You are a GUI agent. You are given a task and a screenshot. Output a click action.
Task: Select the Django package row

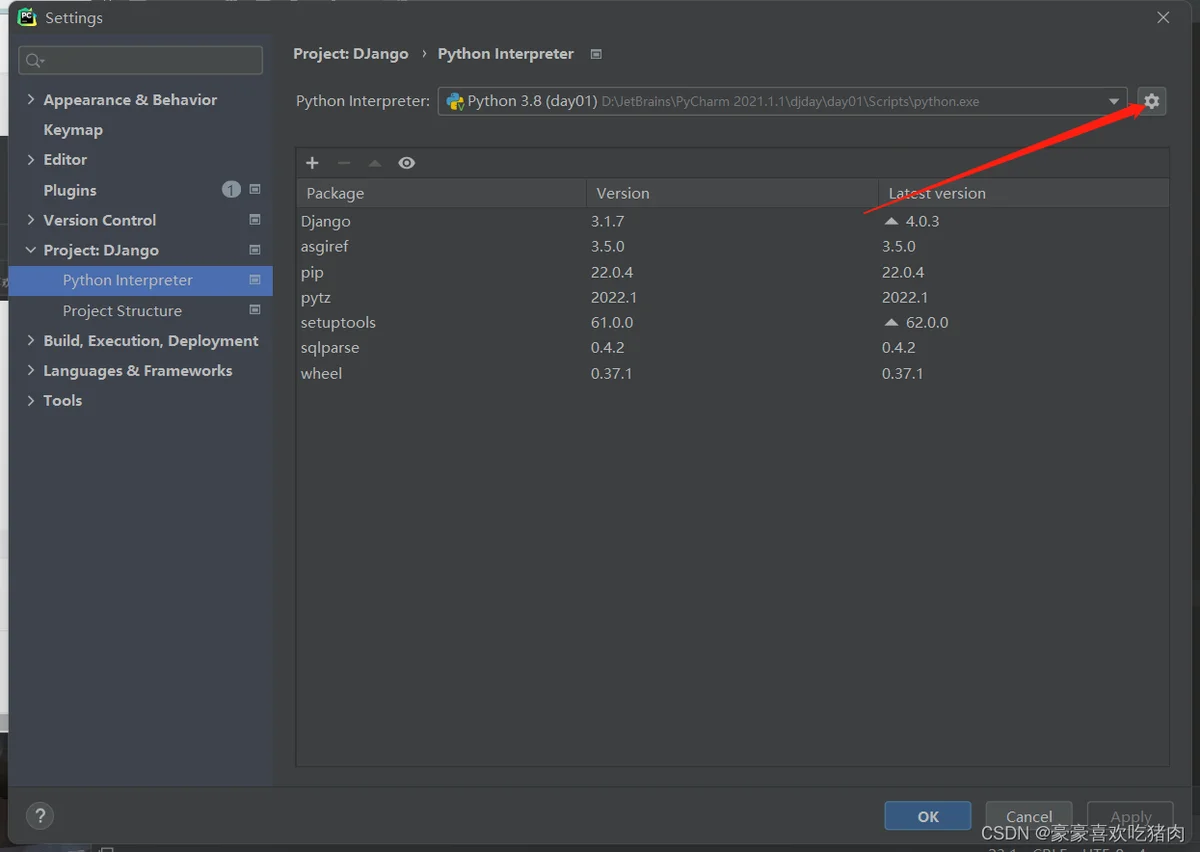click(732, 221)
